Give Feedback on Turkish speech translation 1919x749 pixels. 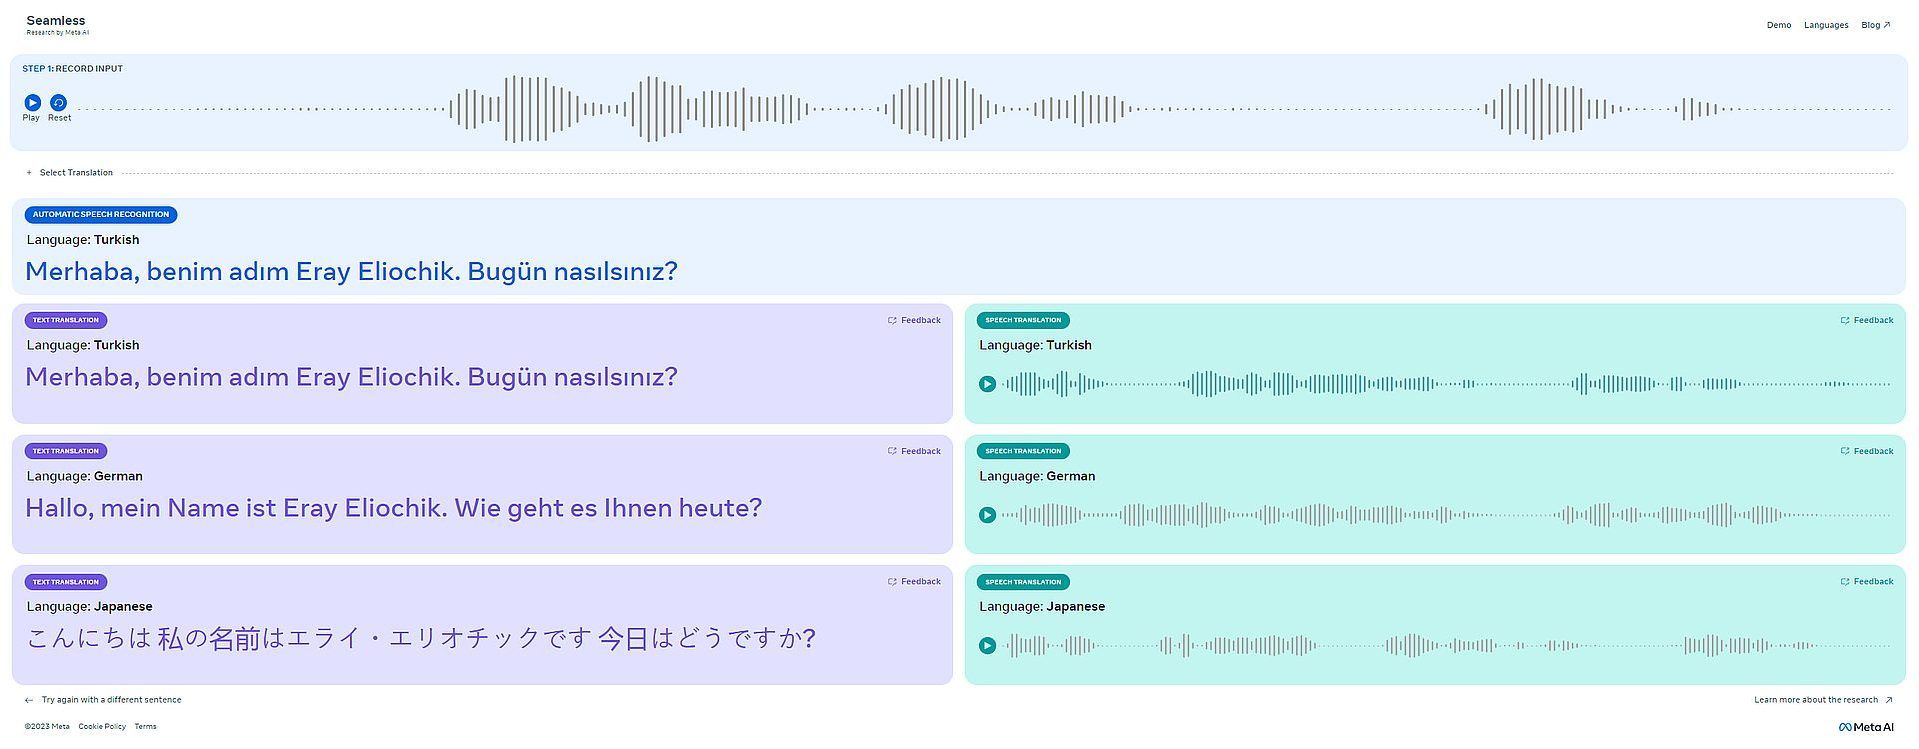pos(1867,321)
